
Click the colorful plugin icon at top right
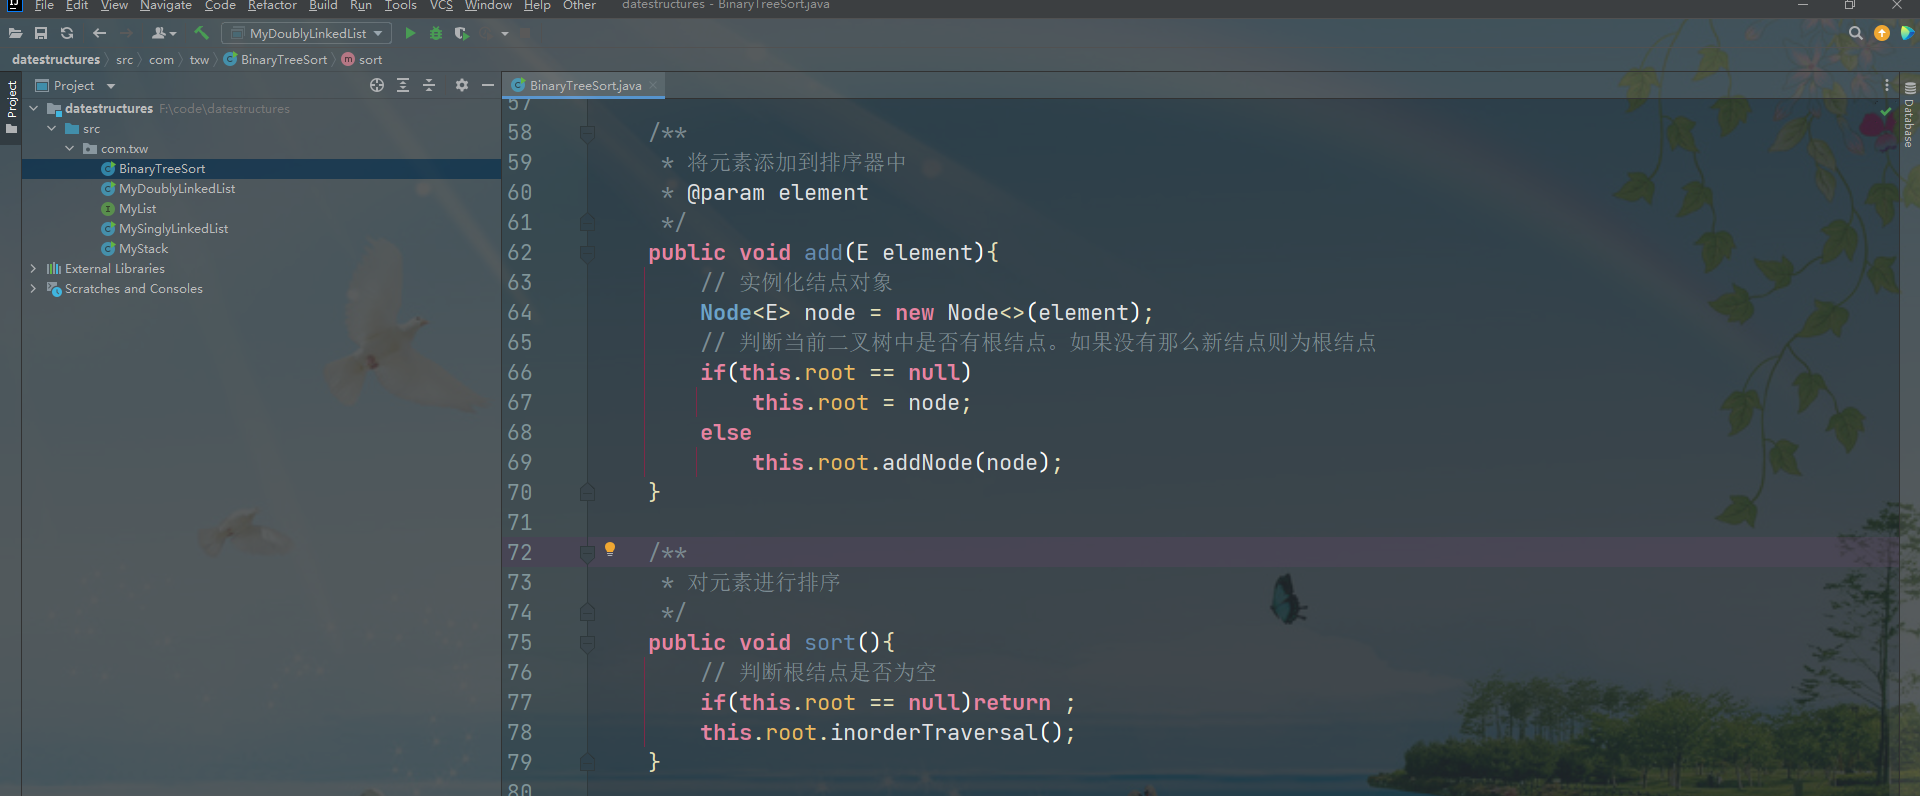click(1907, 33)
